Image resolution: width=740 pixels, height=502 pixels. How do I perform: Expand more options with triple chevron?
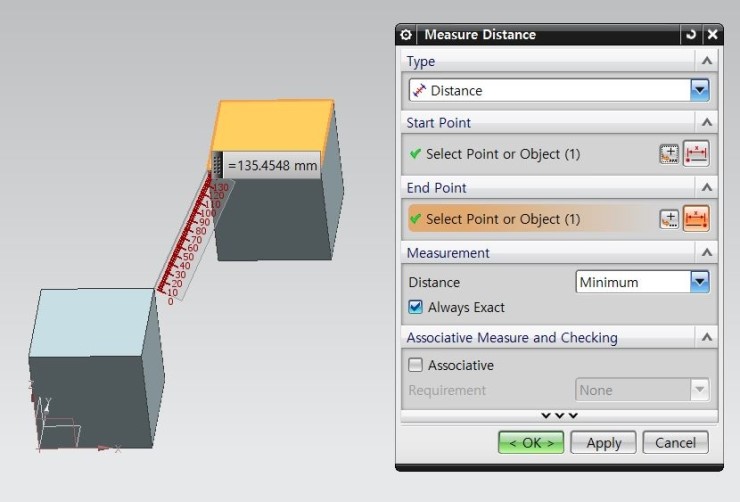(559, 415)
